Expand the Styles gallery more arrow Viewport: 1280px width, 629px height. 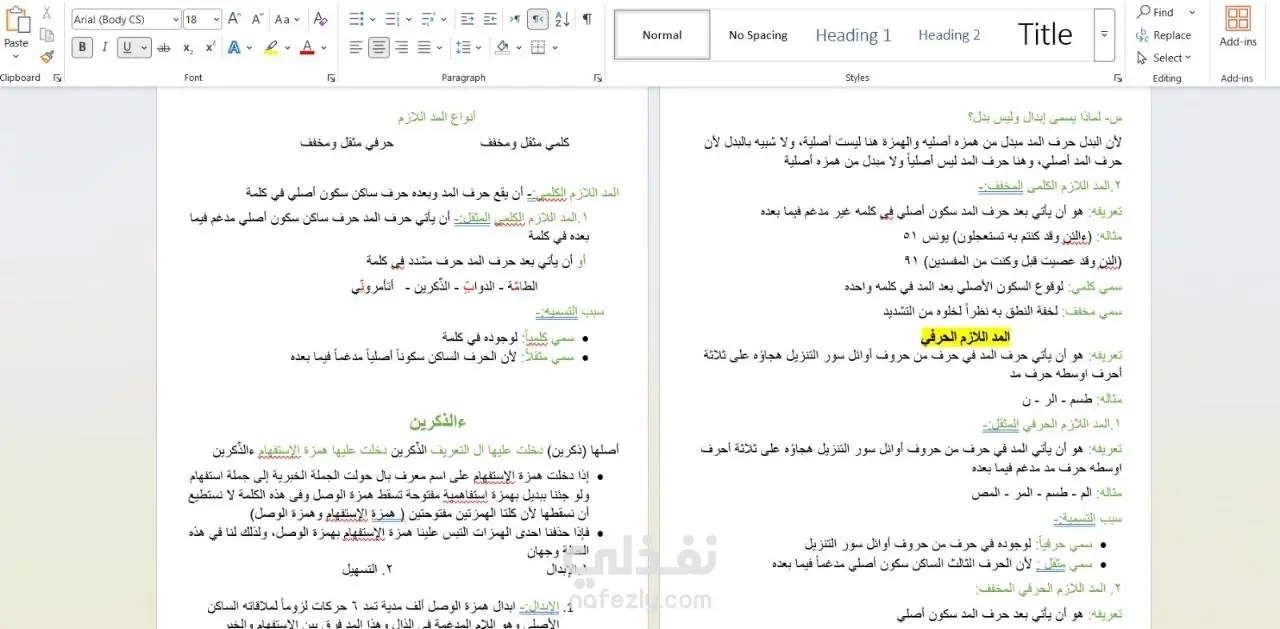click(x=1104, y=34)
